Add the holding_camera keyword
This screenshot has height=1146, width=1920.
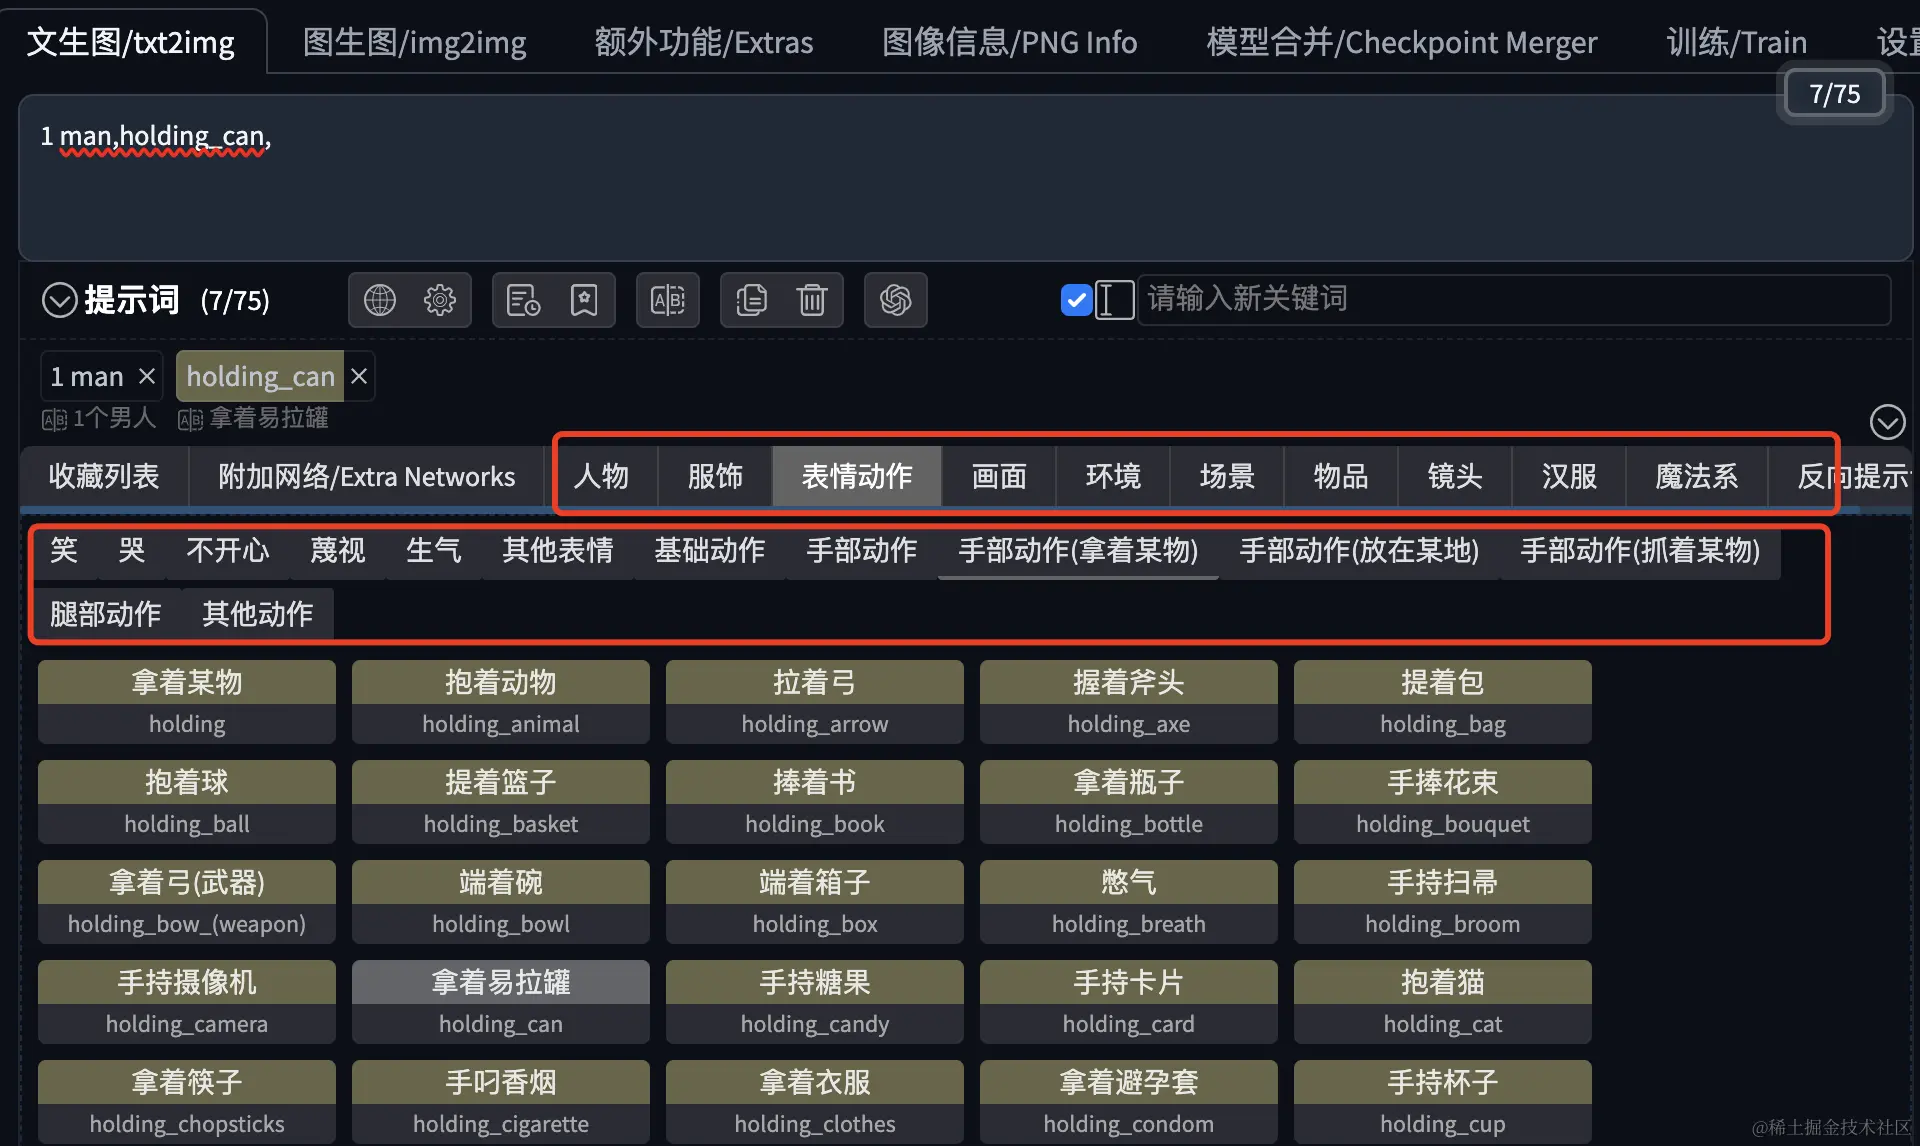tap(187, 1002)
